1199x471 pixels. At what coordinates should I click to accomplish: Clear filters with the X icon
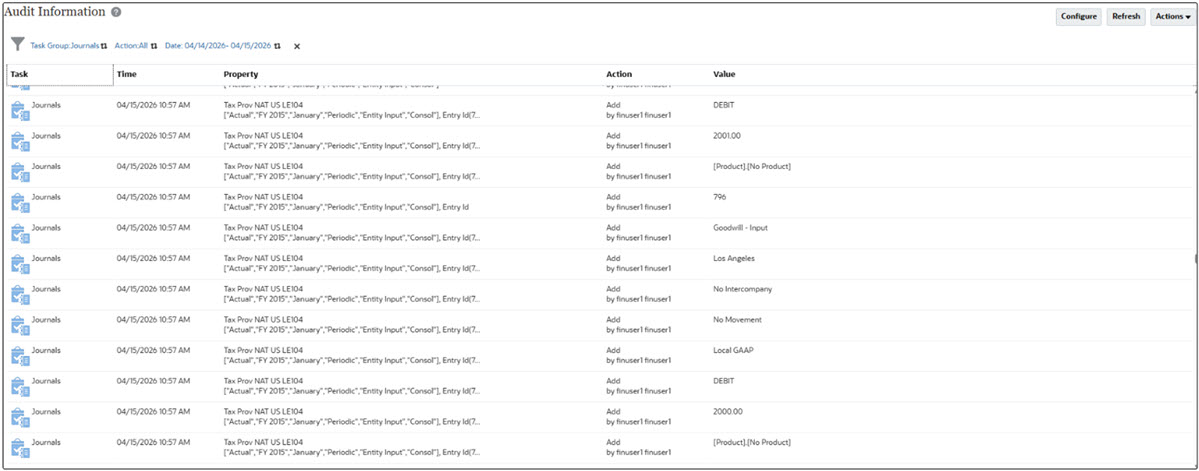[297, 46]
